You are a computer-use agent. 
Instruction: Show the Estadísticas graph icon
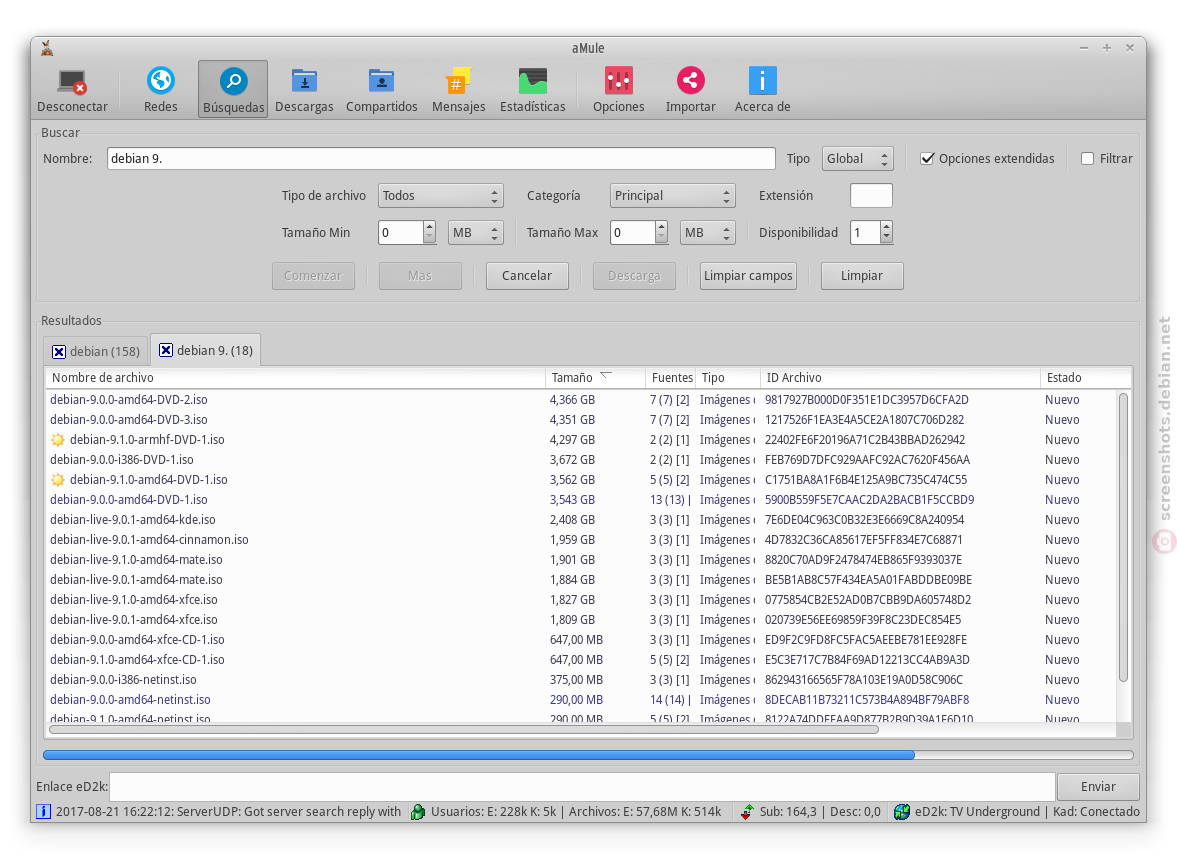coord(533,80)
